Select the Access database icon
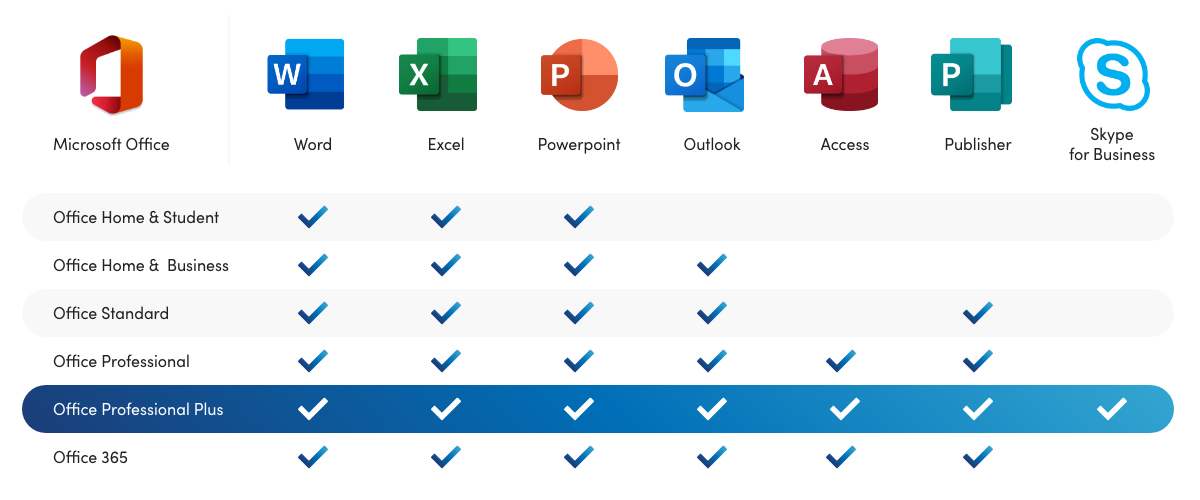 coord(841,75)
